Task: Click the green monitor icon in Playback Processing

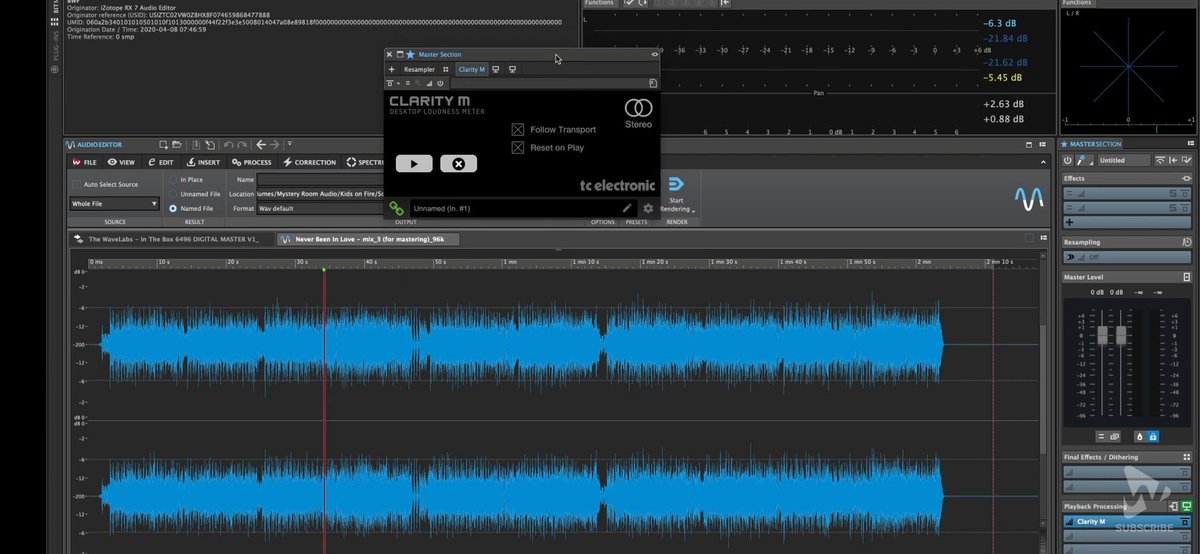Action: [1186, 506]
